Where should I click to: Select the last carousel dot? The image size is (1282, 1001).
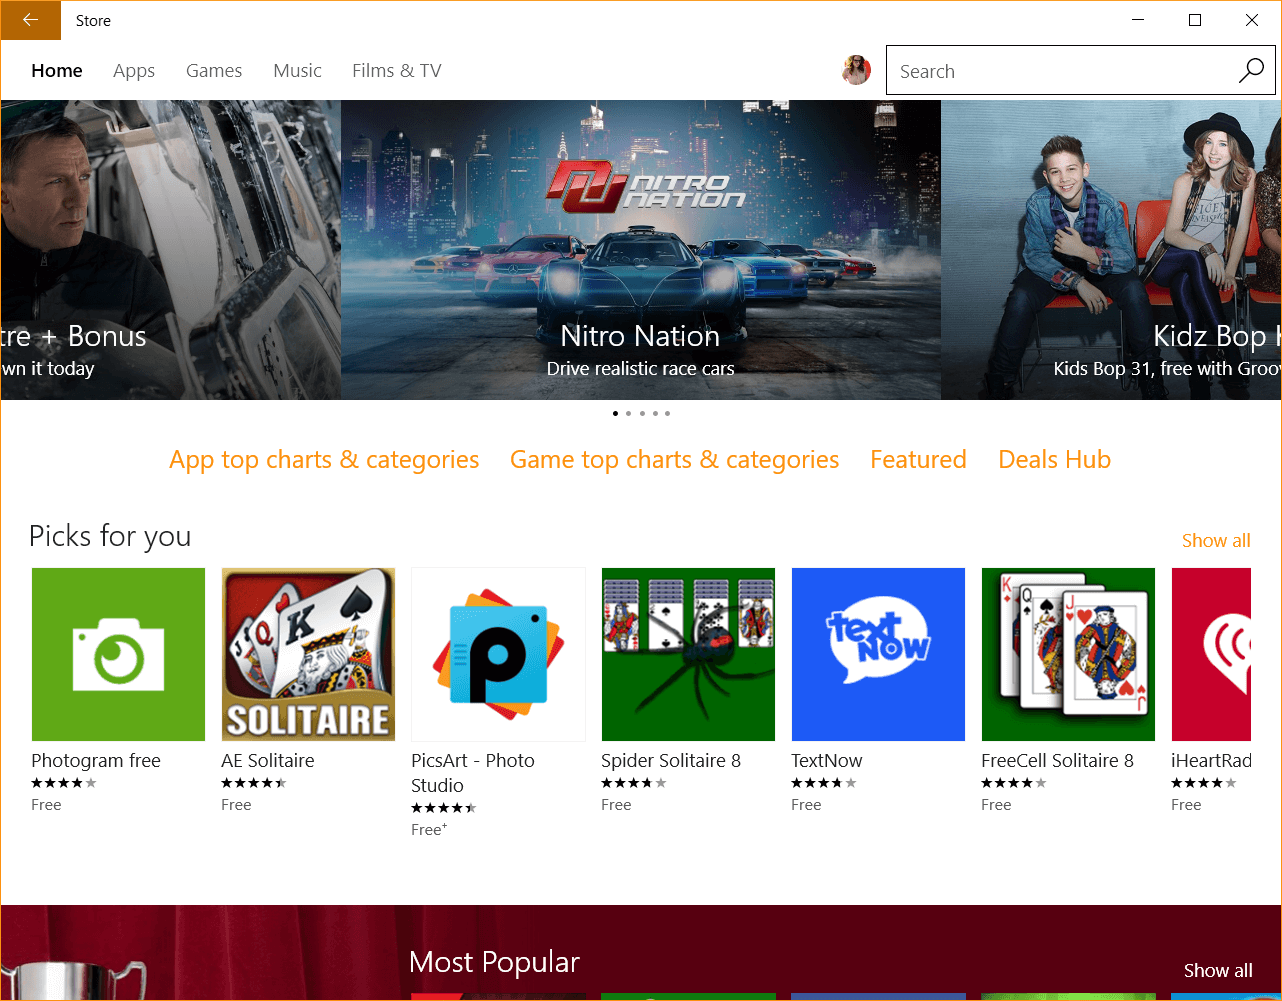667,413
